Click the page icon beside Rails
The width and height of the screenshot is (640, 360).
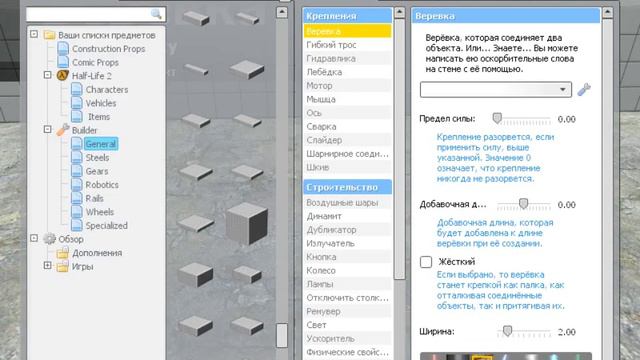point(77,198)
